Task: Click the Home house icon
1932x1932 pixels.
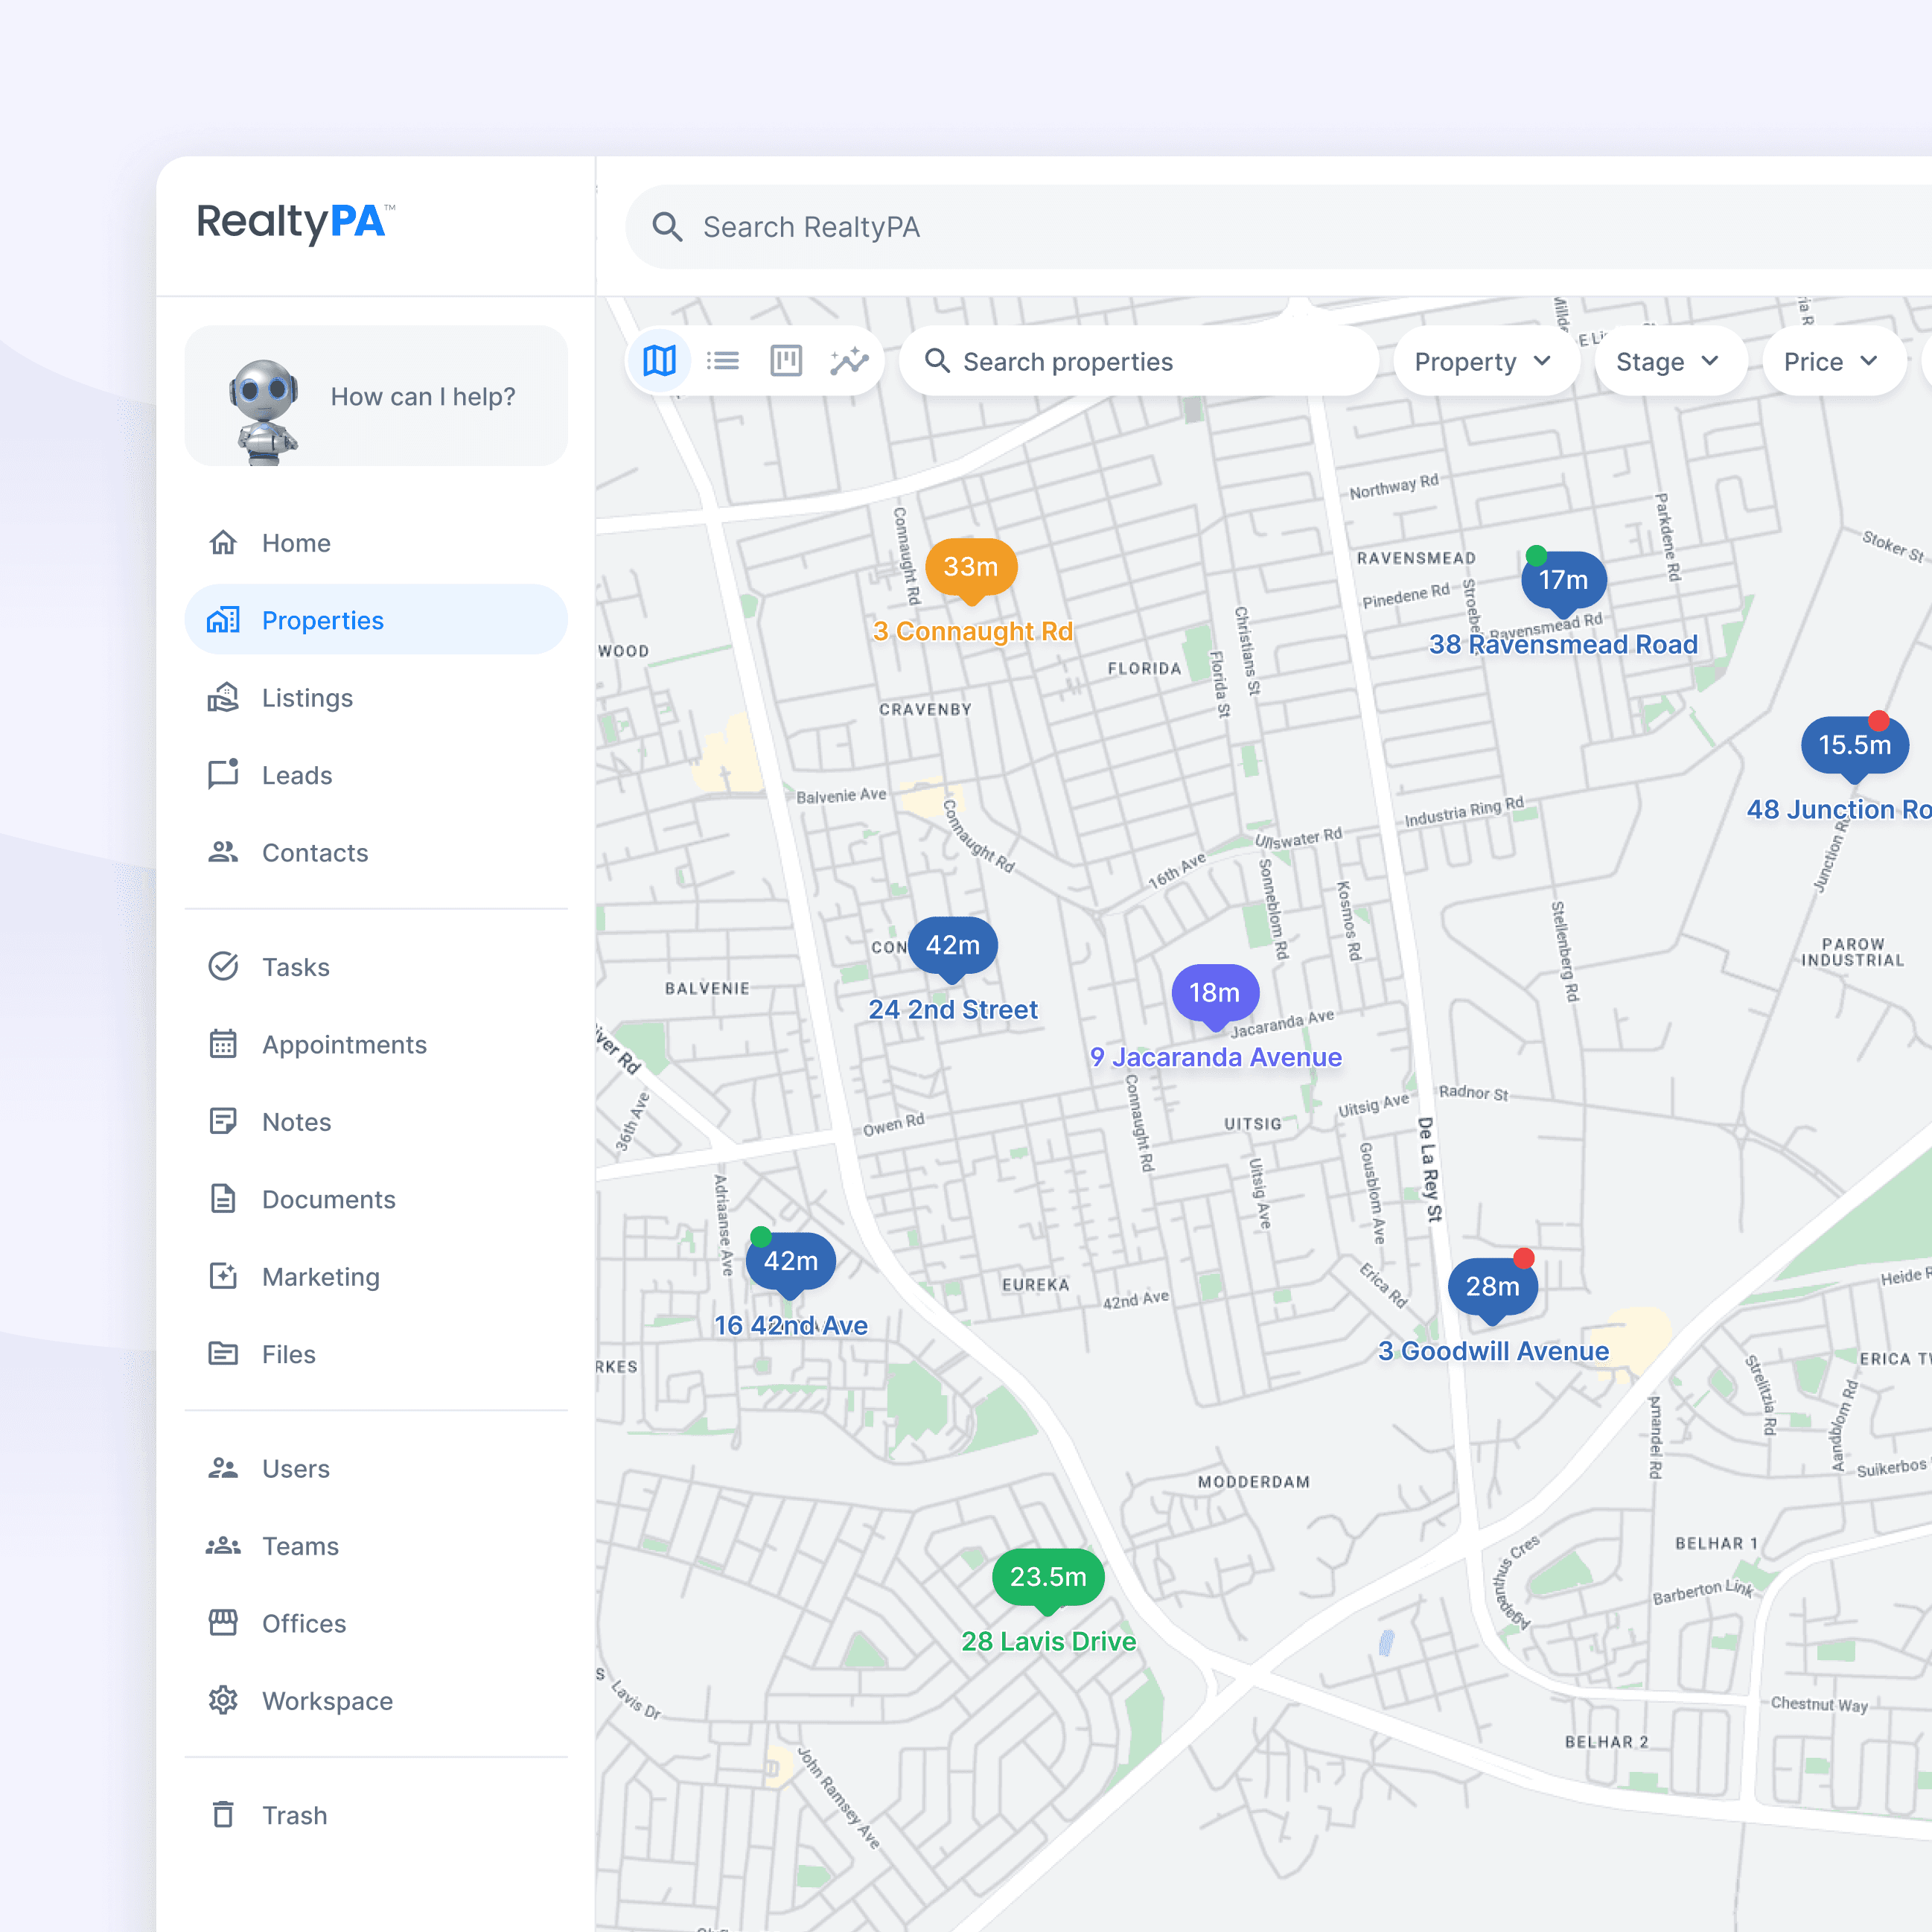Action: click(223, 543)
